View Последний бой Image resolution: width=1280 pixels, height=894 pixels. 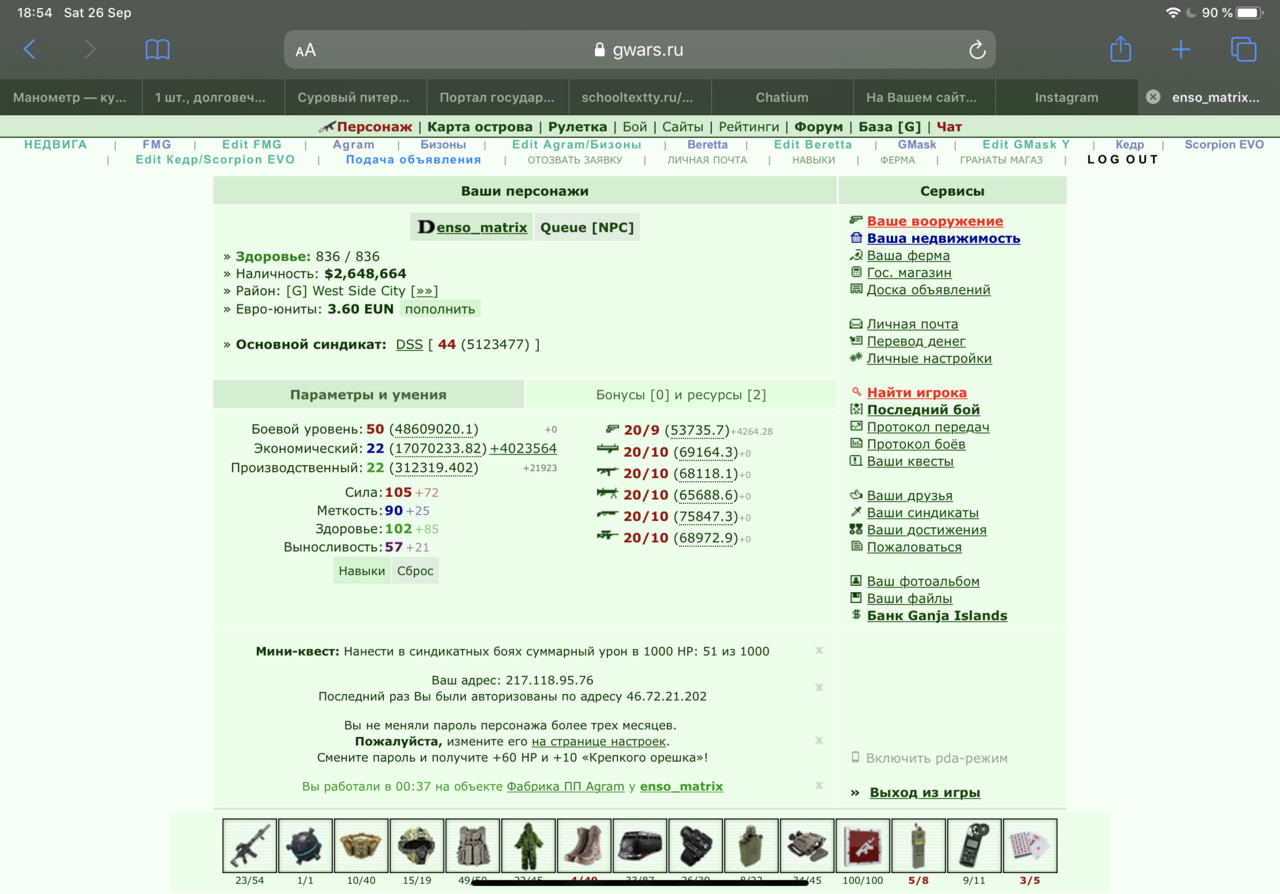point(923,410)
